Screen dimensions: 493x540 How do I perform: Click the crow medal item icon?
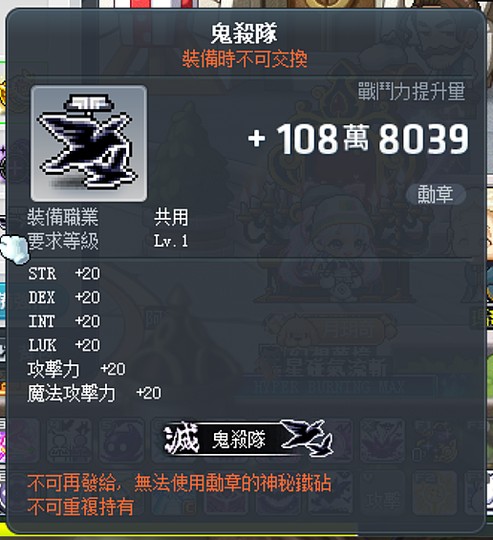click(89, 143)
